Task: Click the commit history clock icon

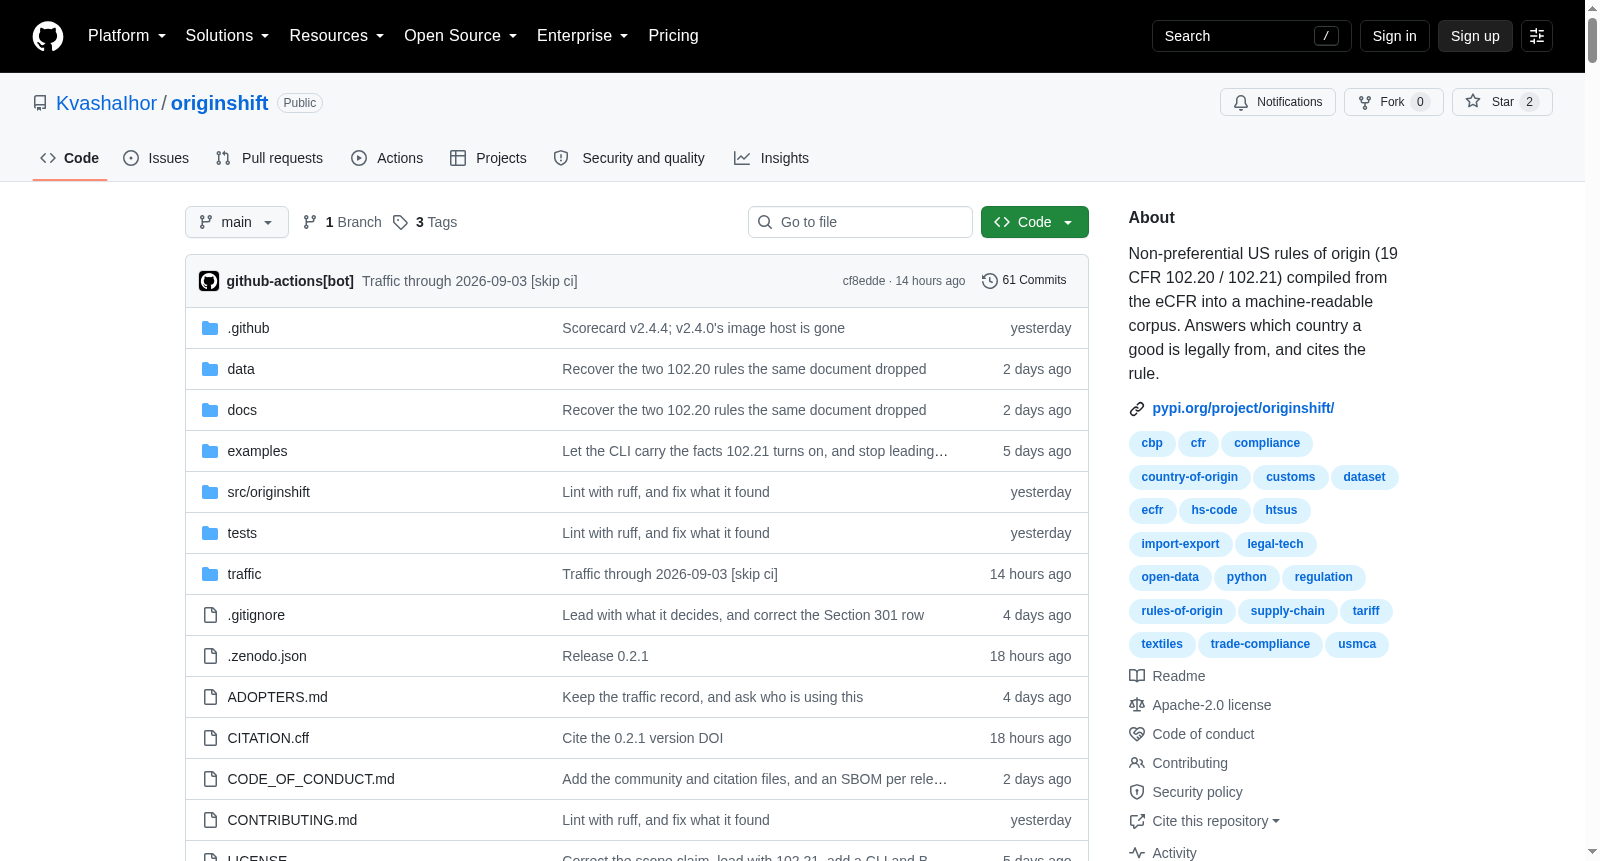Action: click(x=990, y=281)
